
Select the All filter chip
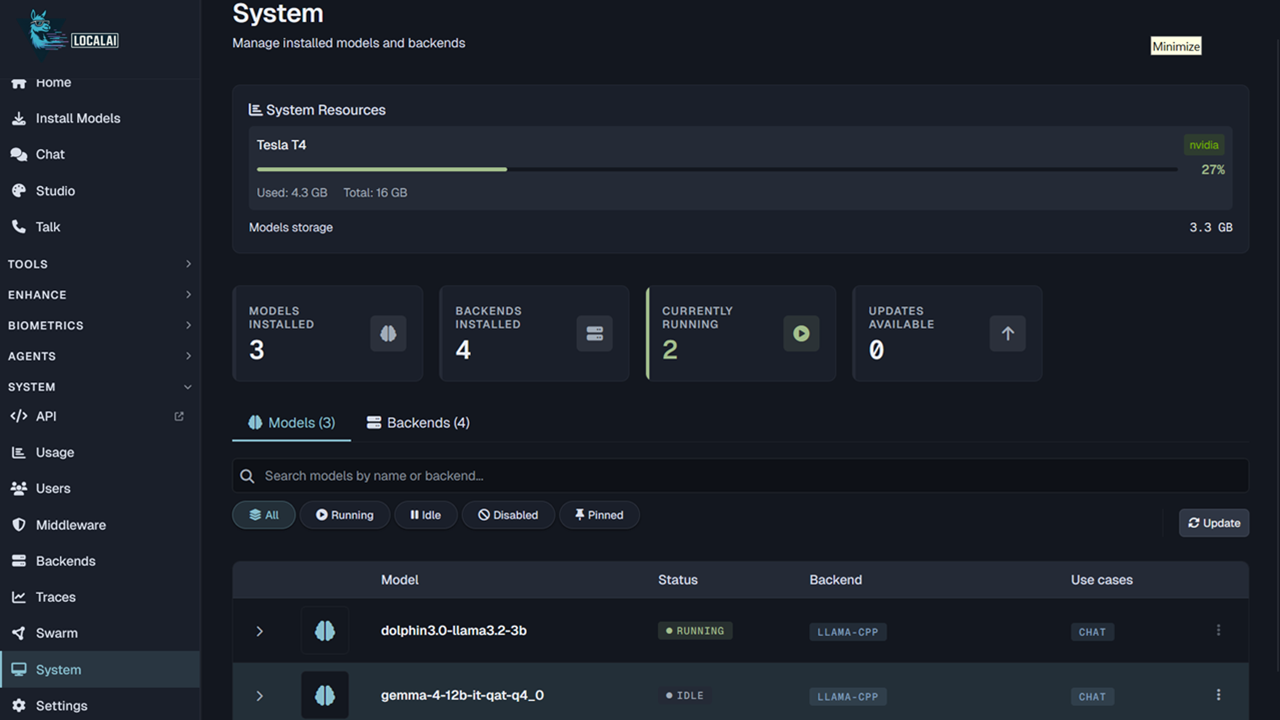(x=264, y=515)
